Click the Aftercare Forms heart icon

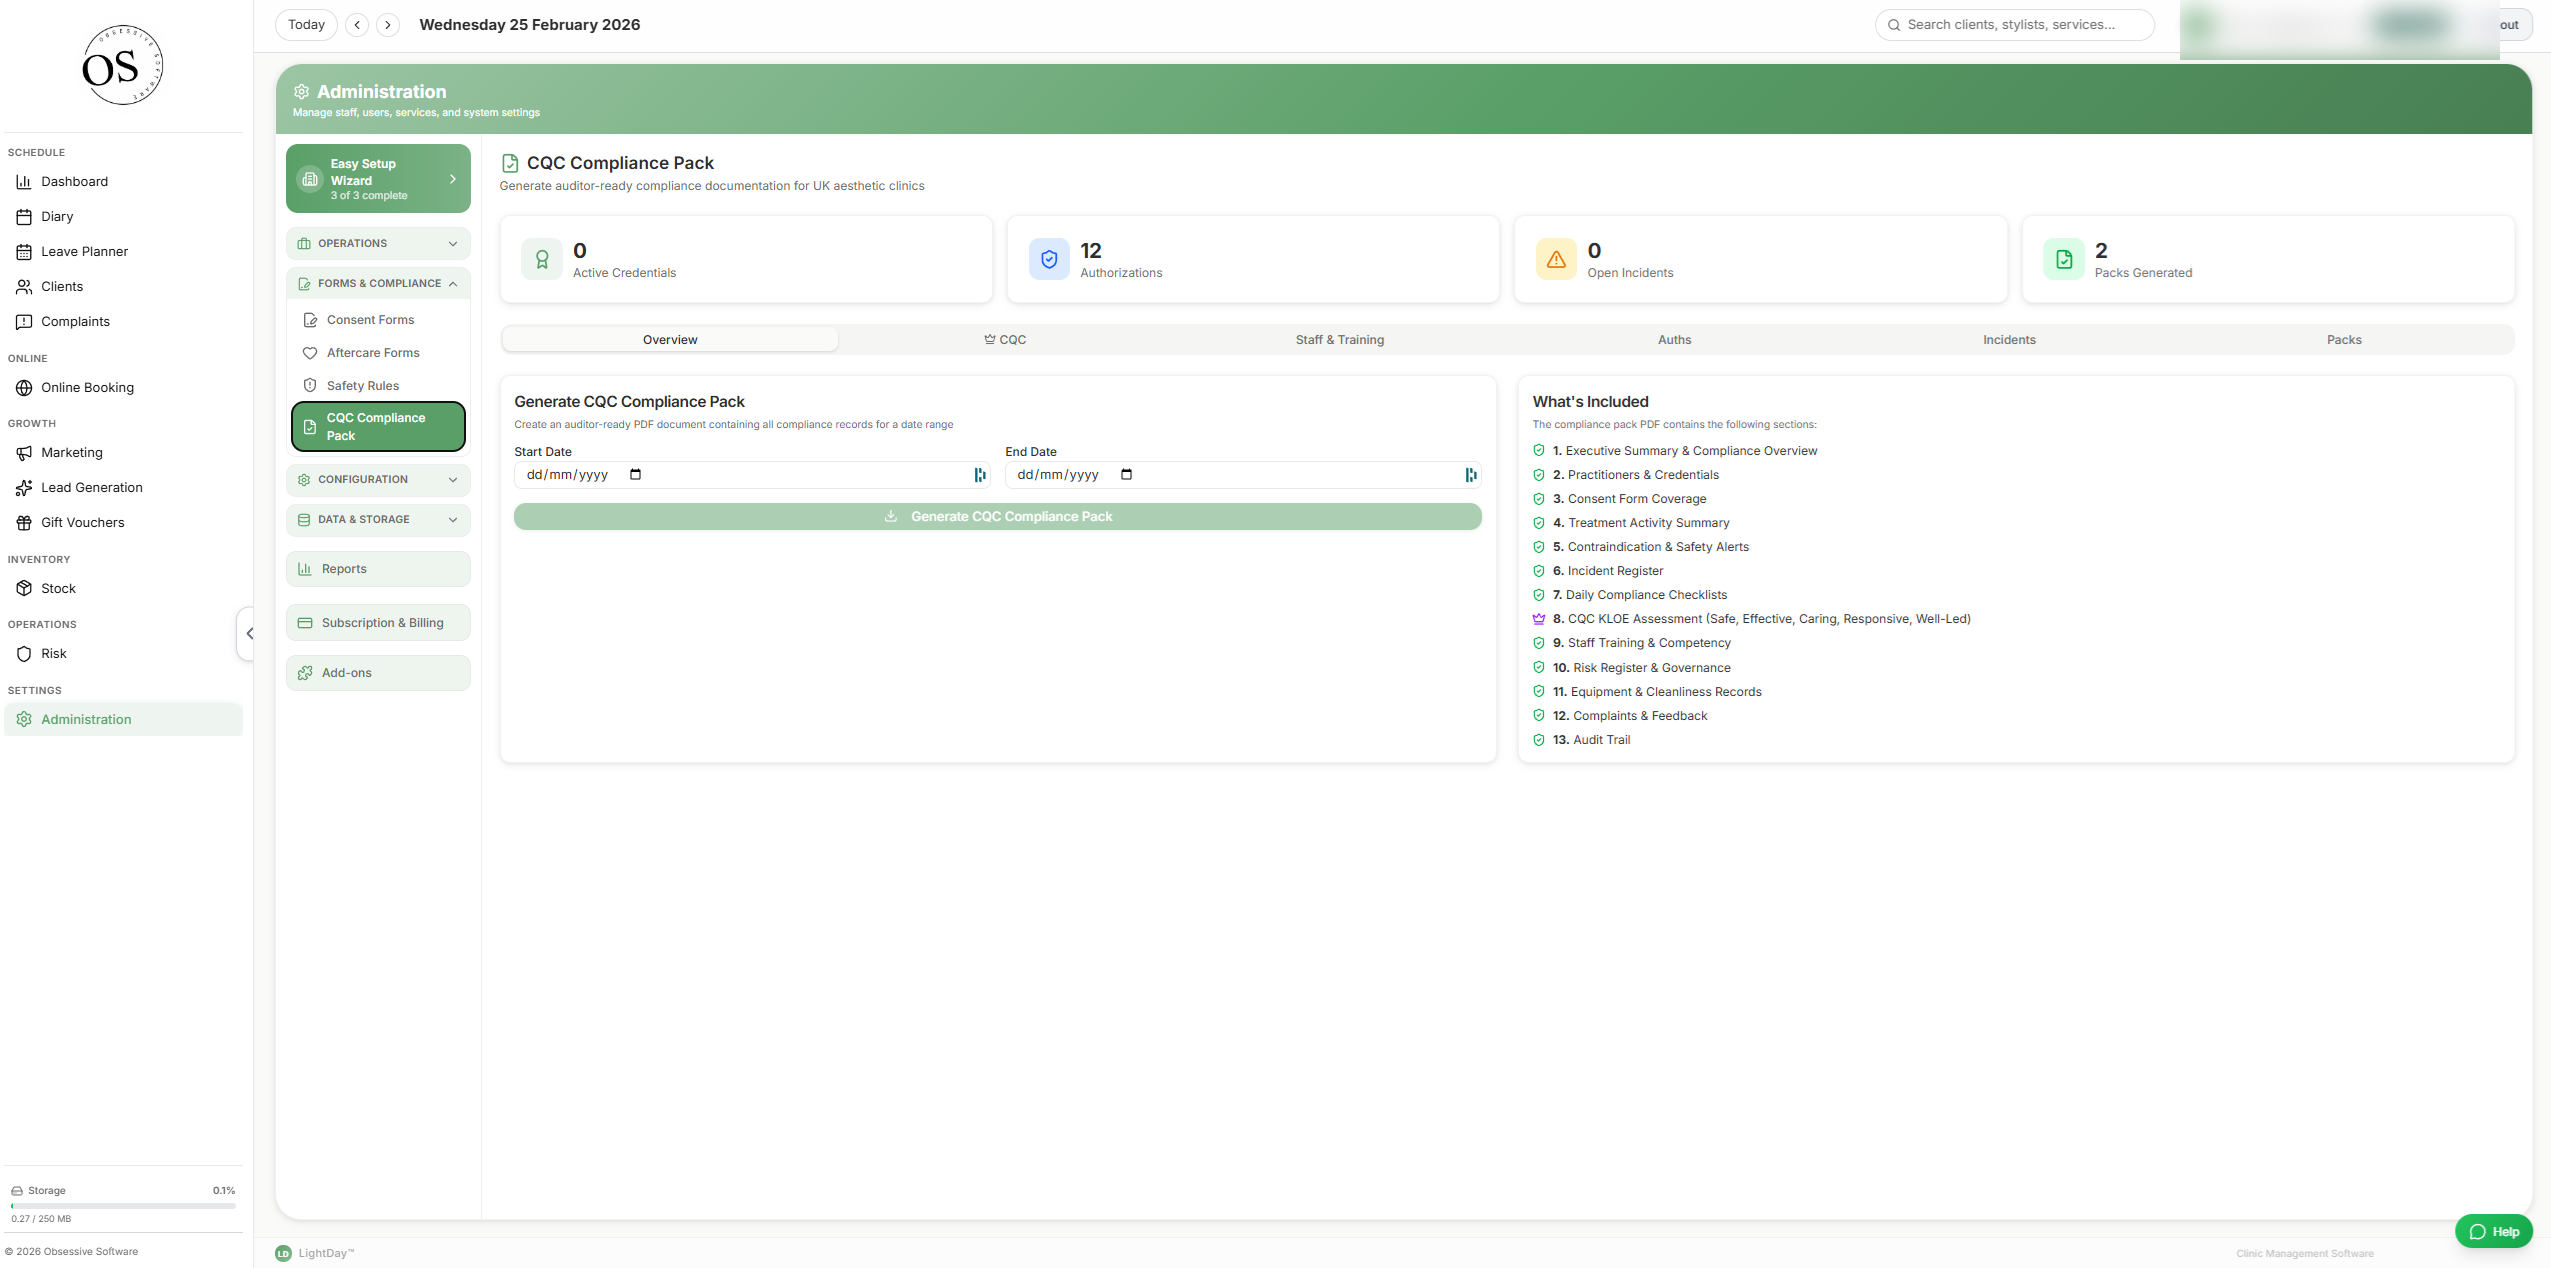[x=310, y=353]
